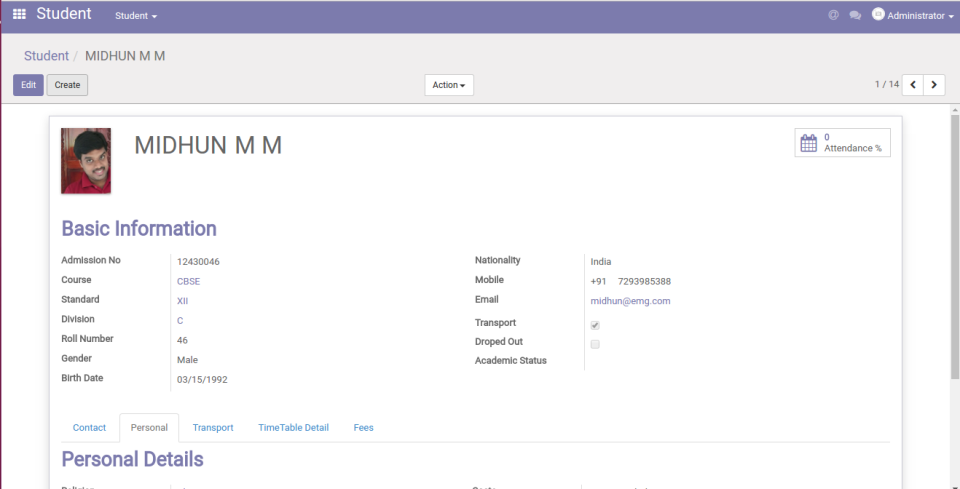Viewport: 960px width, 489px height.
Task: Open the CBSE course link
Action: (x=189, y=282)
